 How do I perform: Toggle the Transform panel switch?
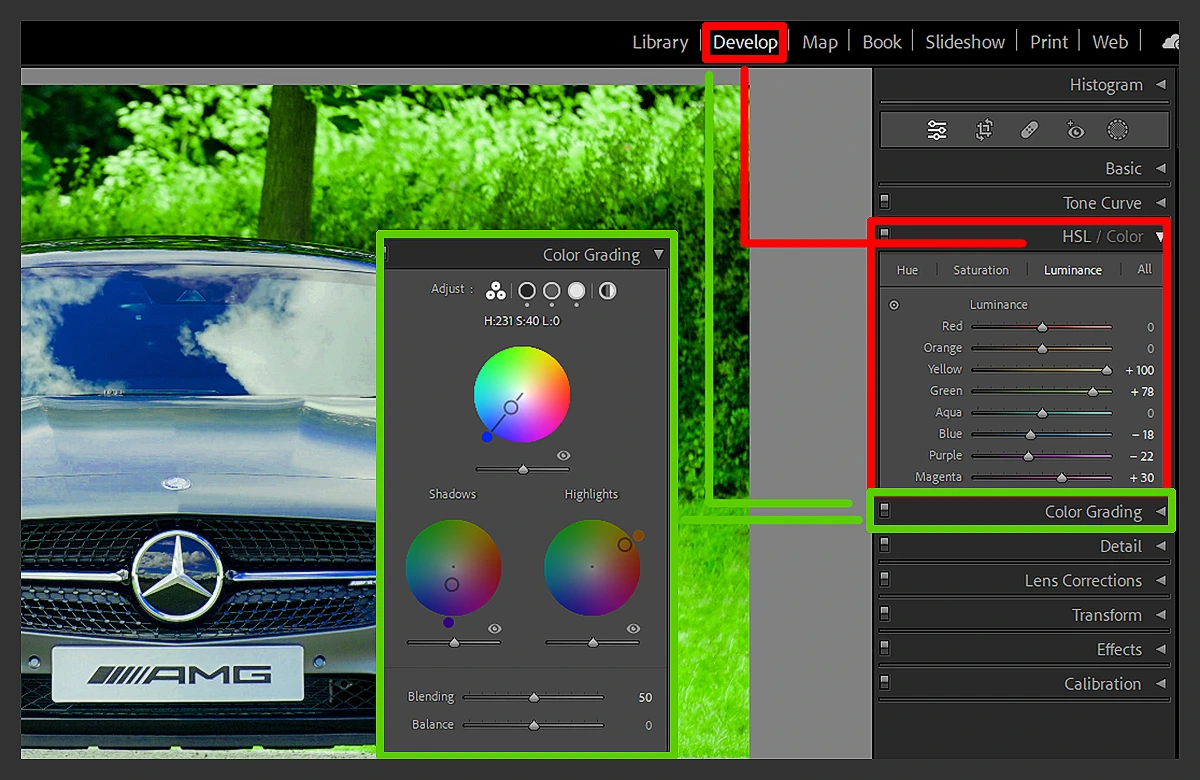[885, 615]
